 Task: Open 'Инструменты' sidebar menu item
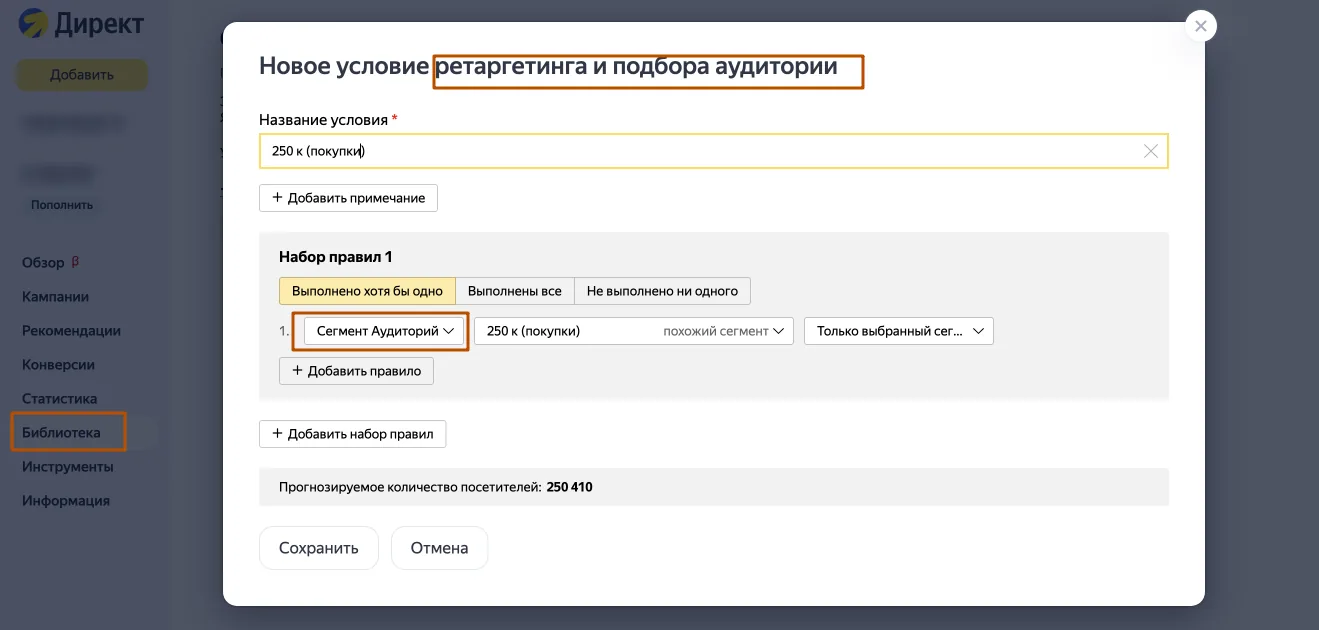tap(67, 467)
